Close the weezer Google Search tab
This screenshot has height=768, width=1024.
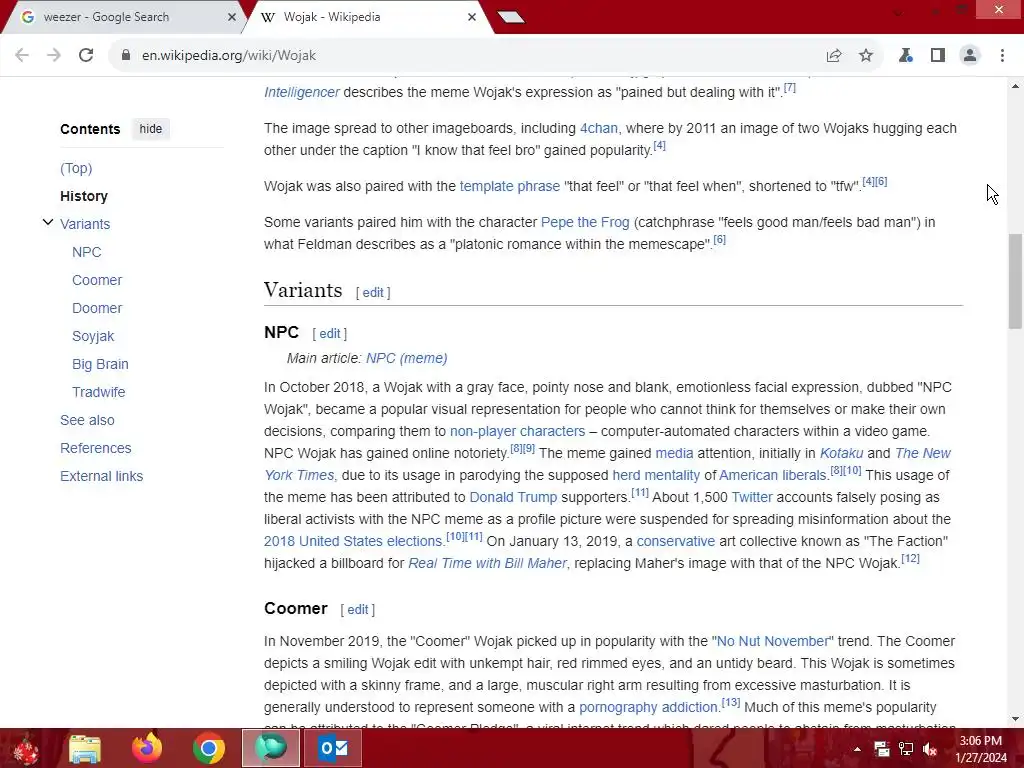(x=231, y=17)
